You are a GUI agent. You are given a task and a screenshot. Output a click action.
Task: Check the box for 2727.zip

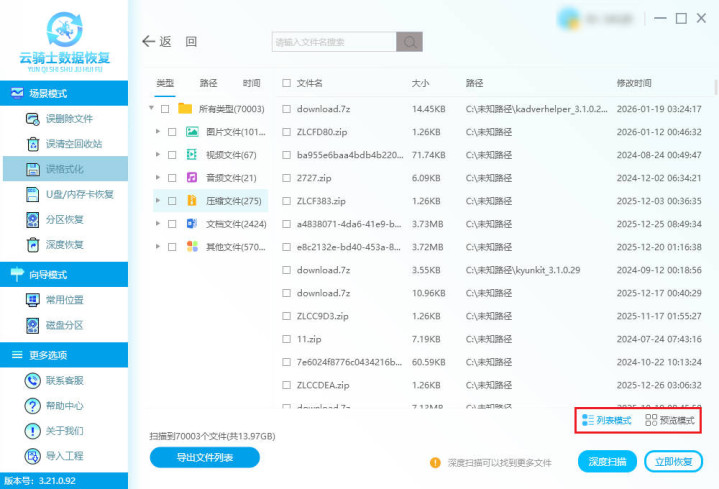tap(287, 178)
